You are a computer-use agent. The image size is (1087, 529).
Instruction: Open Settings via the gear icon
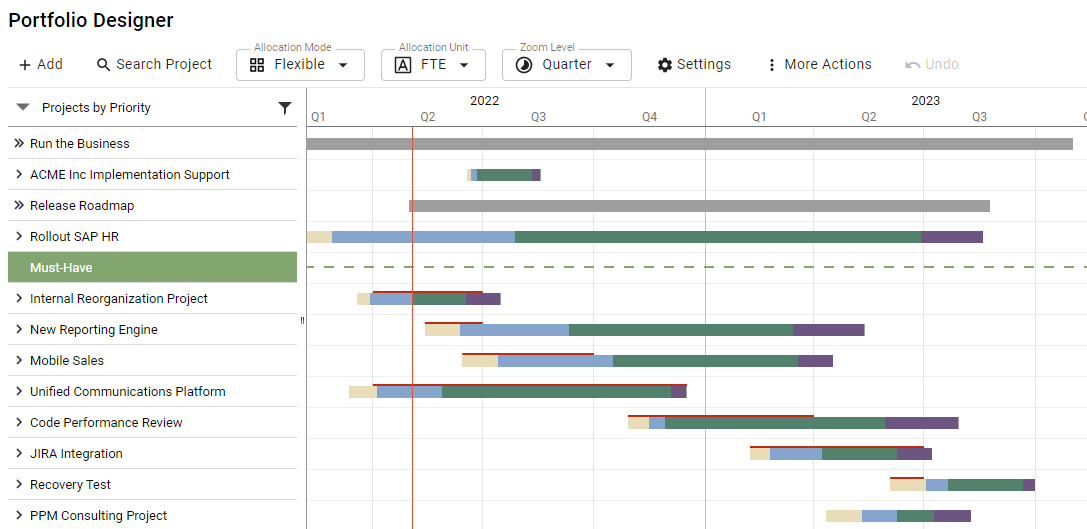point(665,65)
